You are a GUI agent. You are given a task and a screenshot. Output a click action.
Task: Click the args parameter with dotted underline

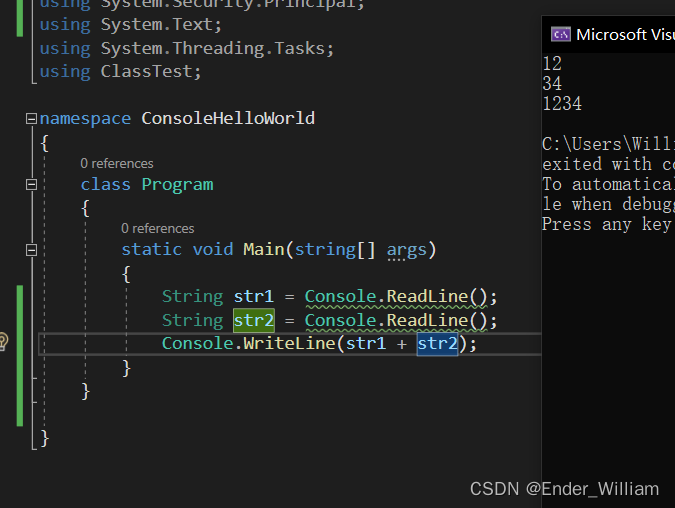tap(405, 249)
